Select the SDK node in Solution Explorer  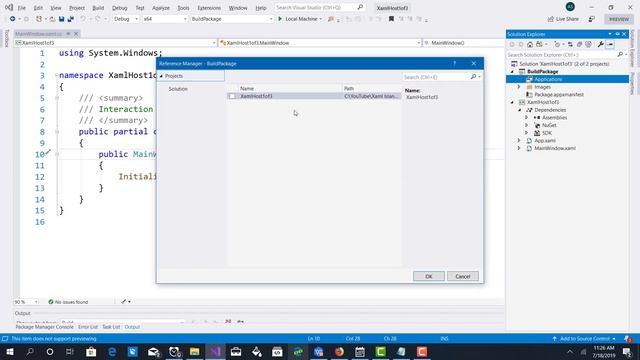(x=547, y=133)
